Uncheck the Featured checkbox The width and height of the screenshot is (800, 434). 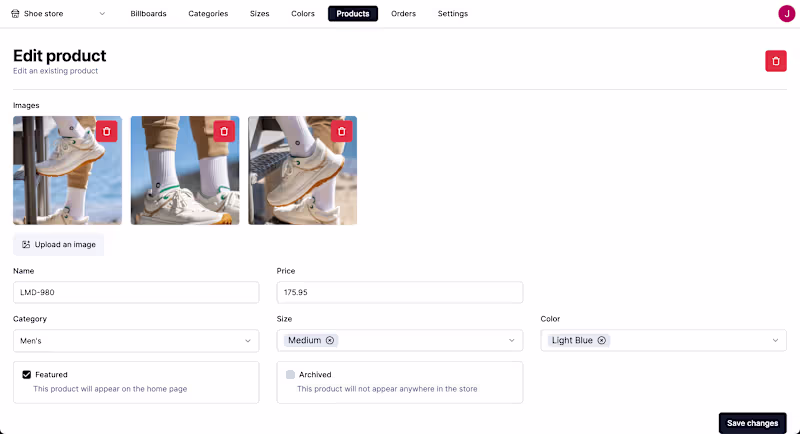tap(27, 374)
